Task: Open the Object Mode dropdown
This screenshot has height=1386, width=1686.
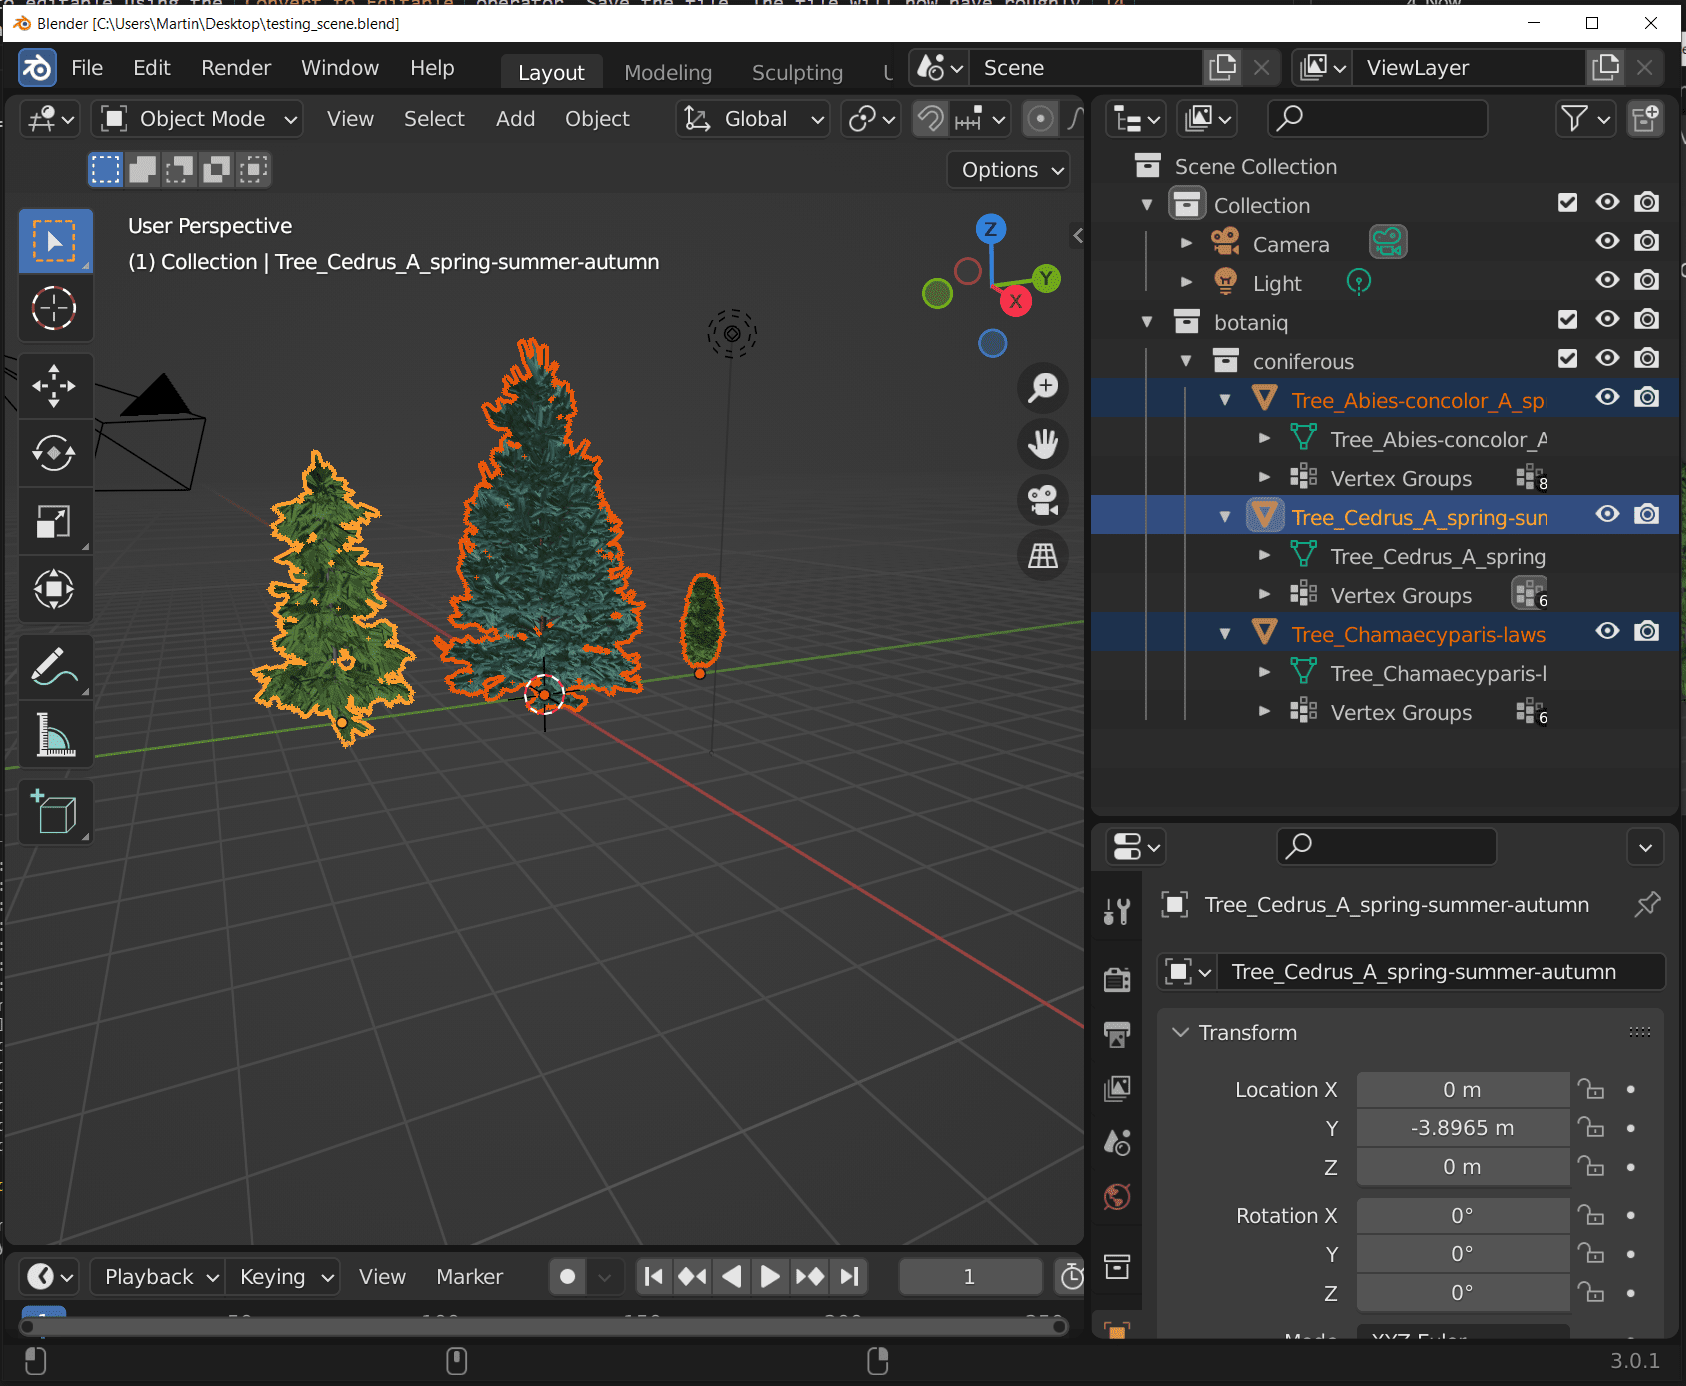Action: [196, 118]
